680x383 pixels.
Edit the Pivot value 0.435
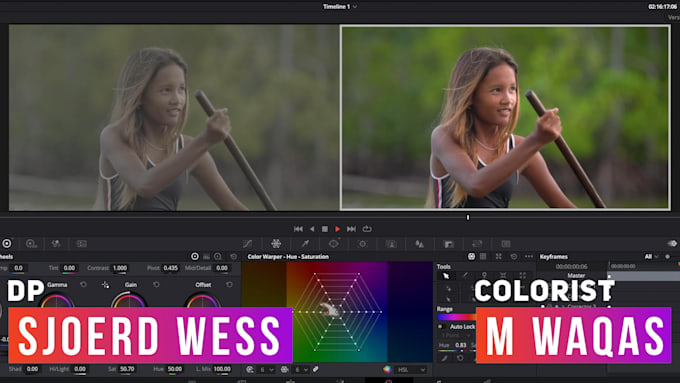pyautogui.click(x=170, y=268)
